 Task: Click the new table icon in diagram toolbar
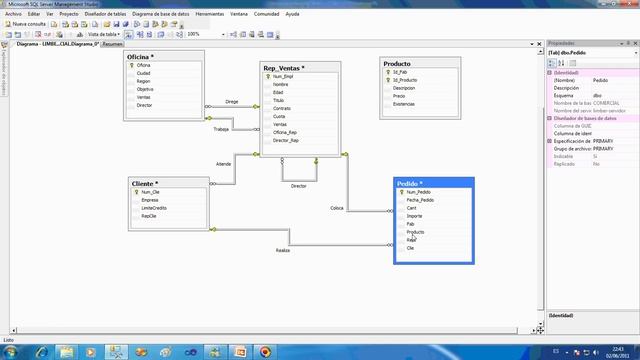[x=8, y=35]
